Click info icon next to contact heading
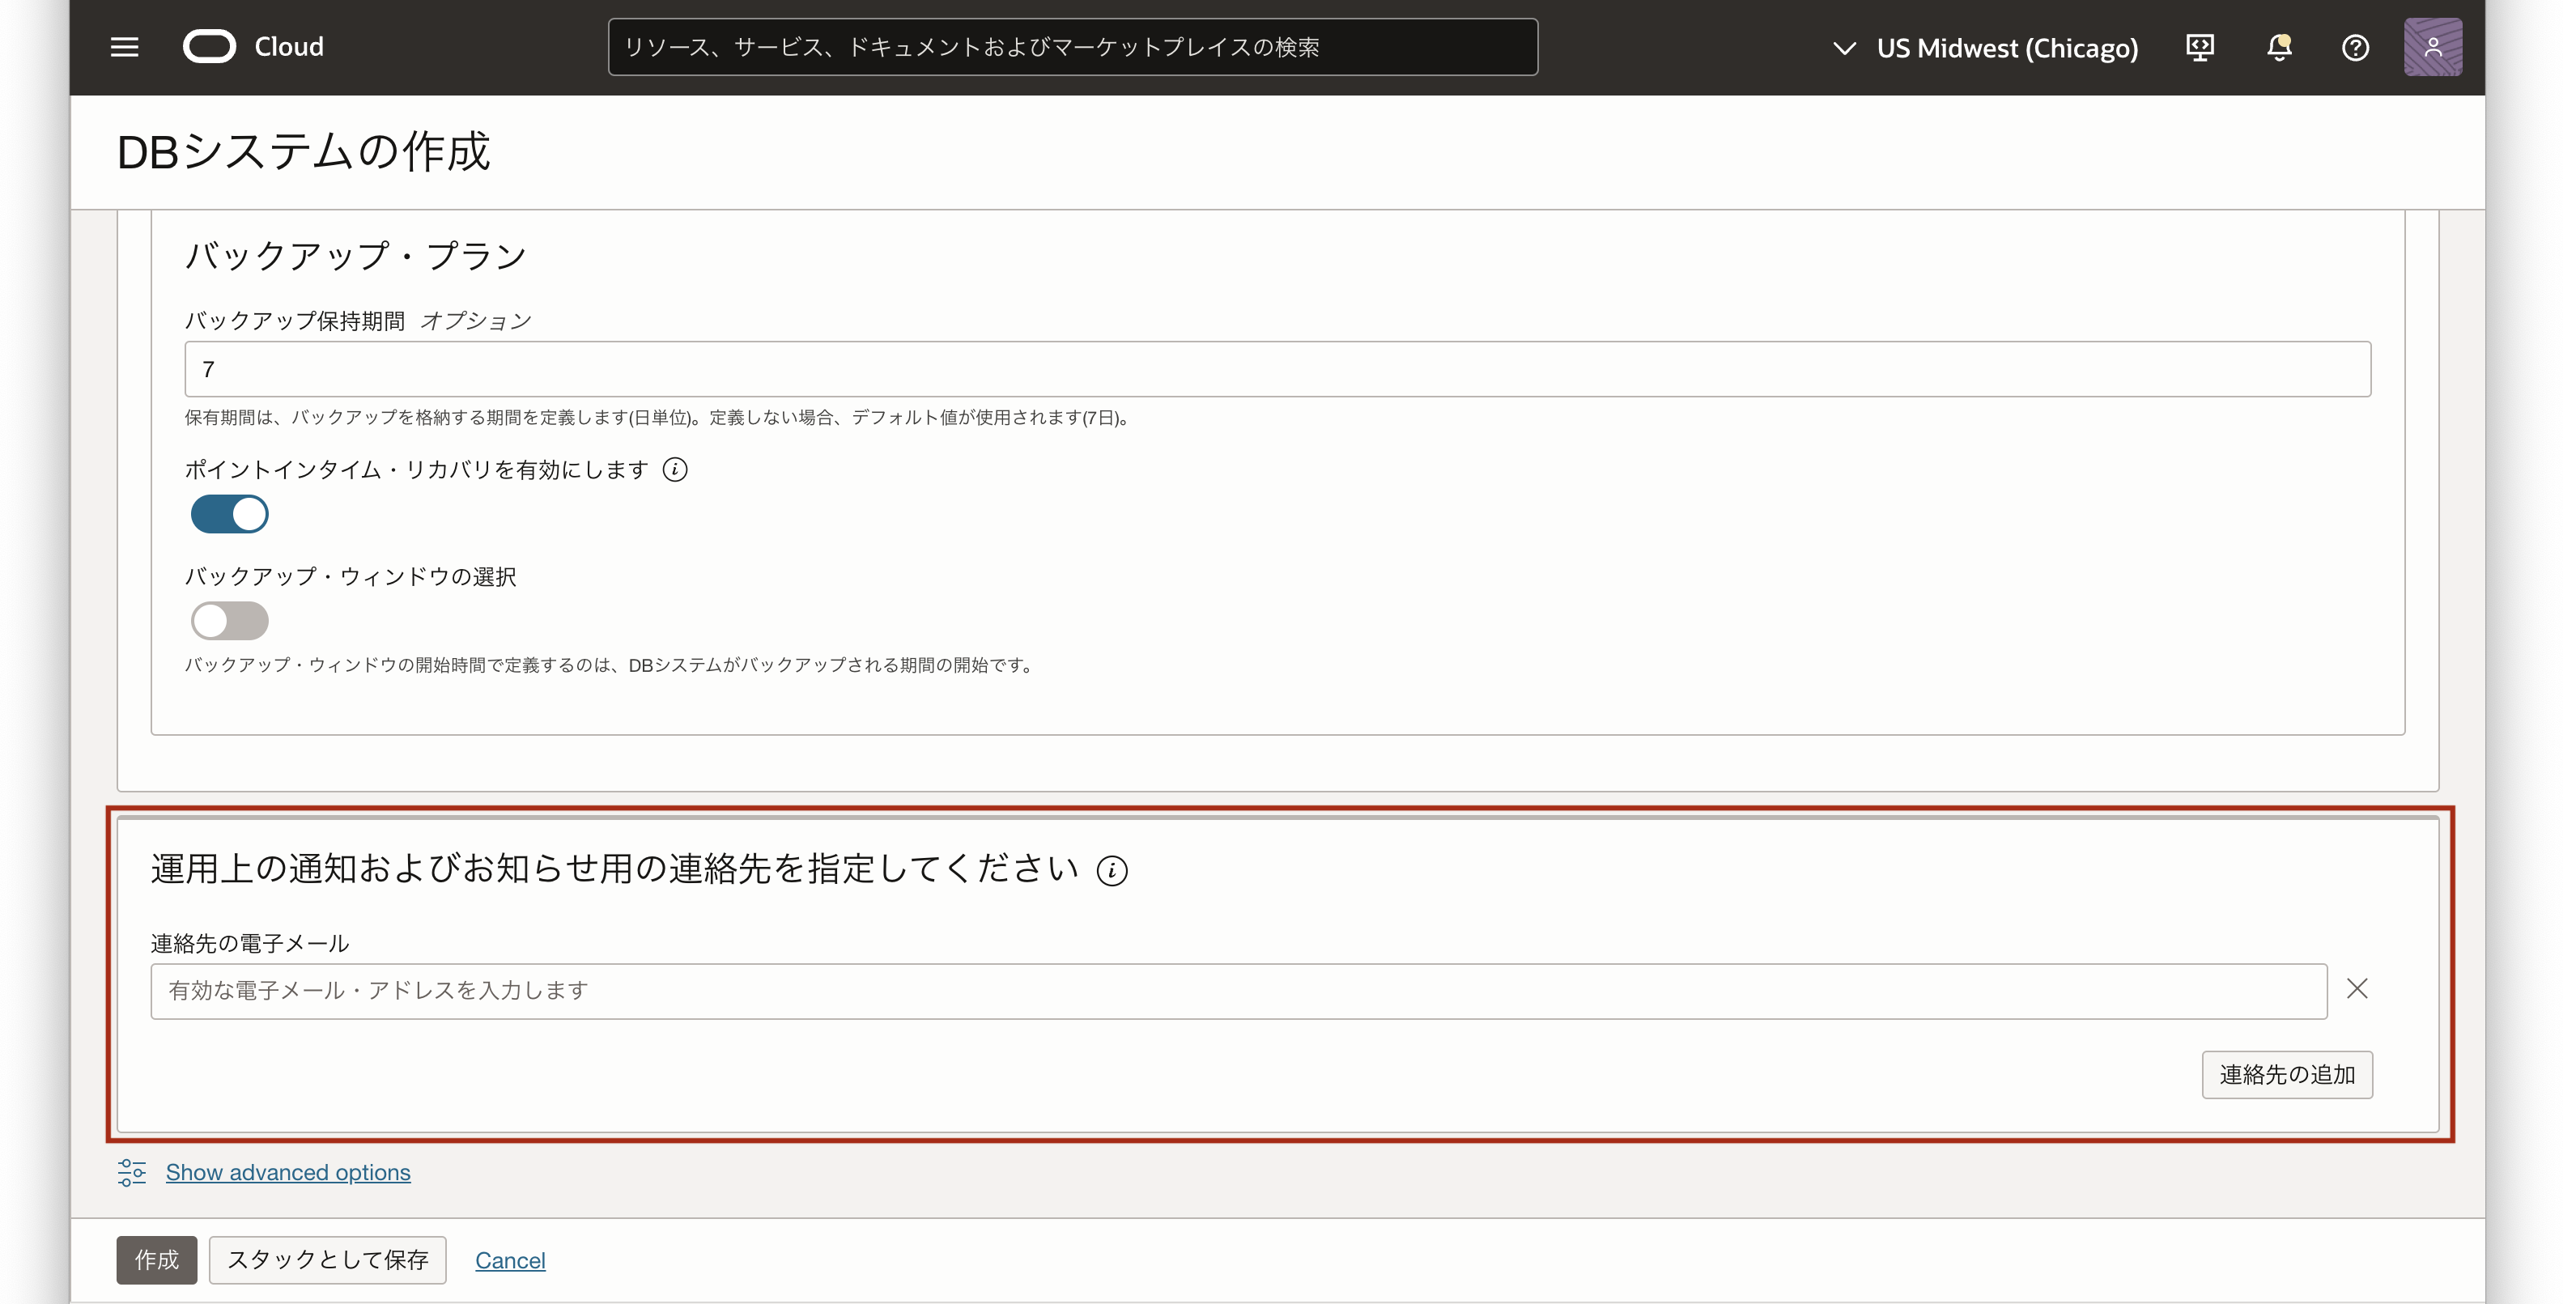This screenshot has width=2576, height=1304. pyautogui.click(x=1112, y=871)
